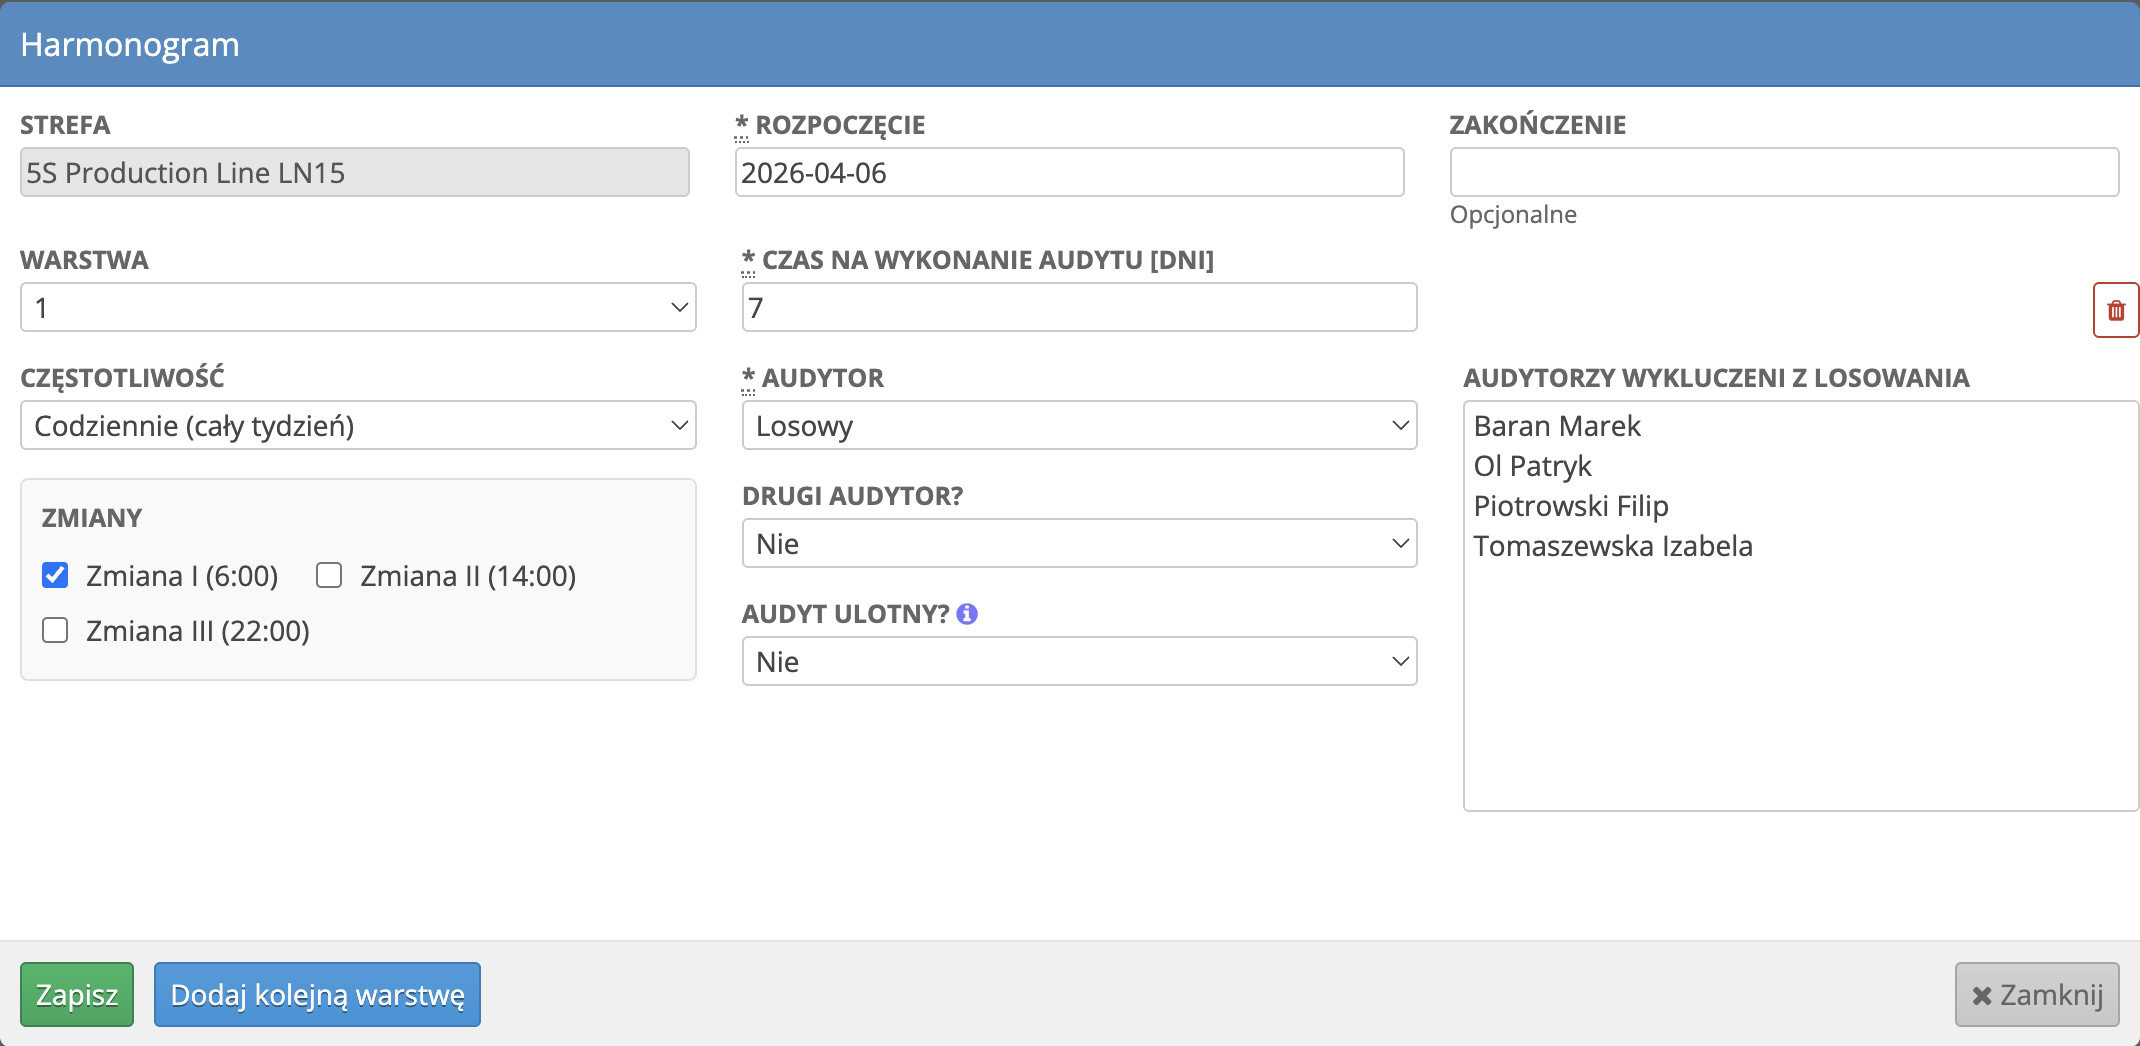Viewport: 2140px width, 1046px height.
Task: Close the dialog with Zamknij
Action: tap(2036, 994)
